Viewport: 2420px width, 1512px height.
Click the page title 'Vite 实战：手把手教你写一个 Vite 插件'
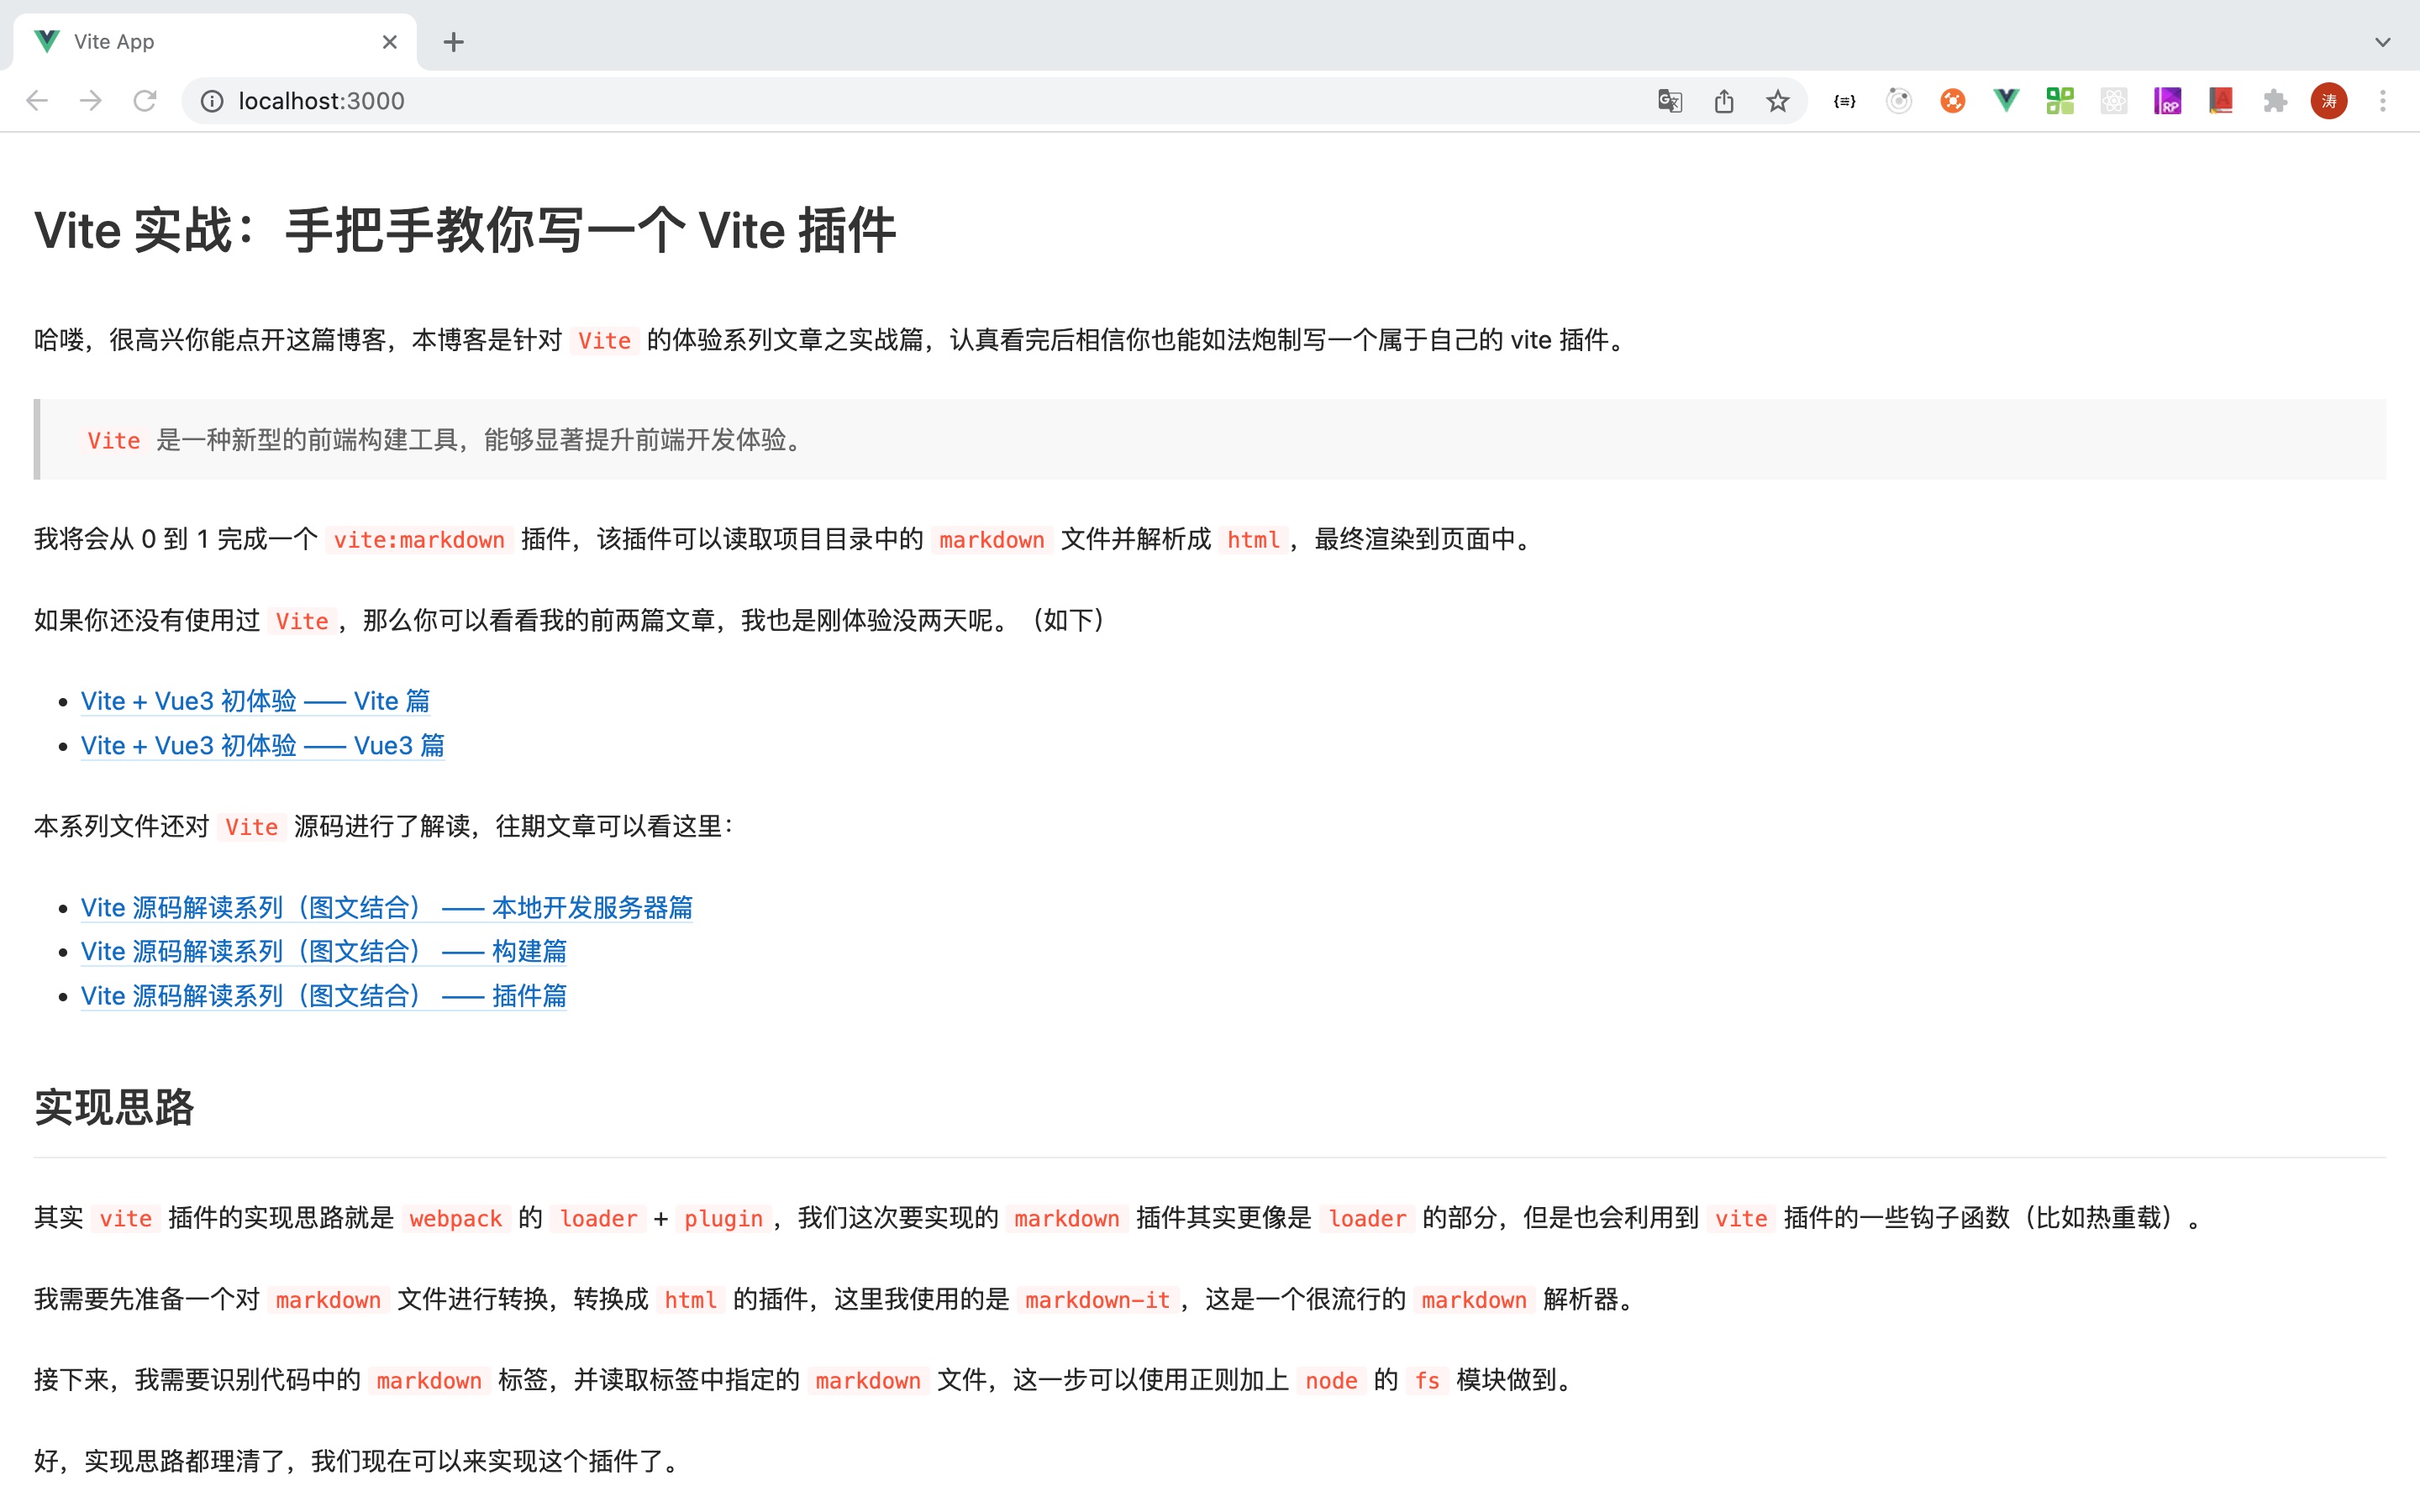465,231
